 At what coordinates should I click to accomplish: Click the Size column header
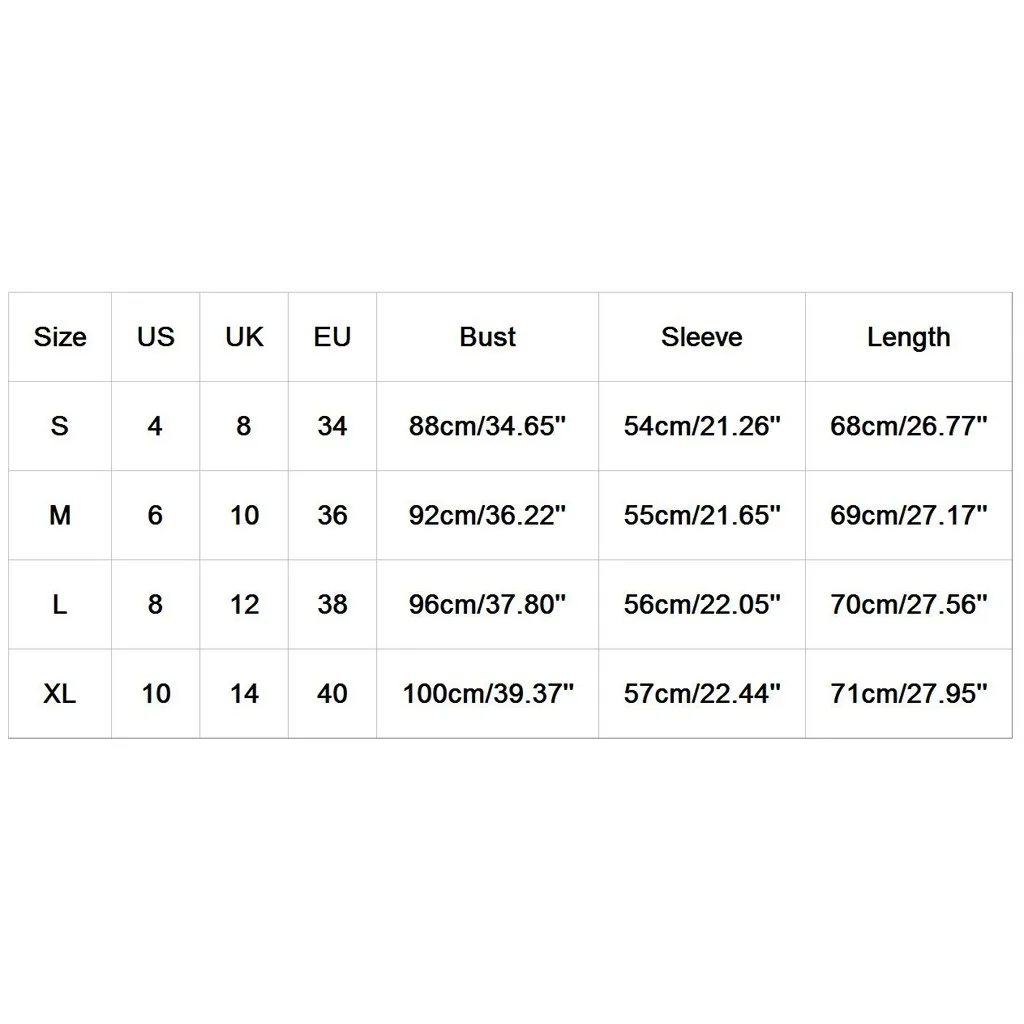(x=60, y=337)
